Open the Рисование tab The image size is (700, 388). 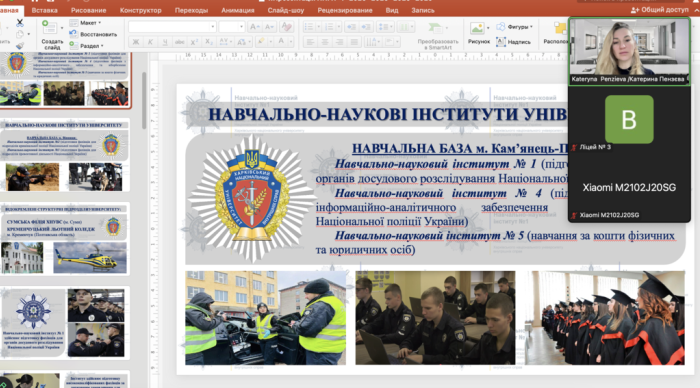pos(88,10)
